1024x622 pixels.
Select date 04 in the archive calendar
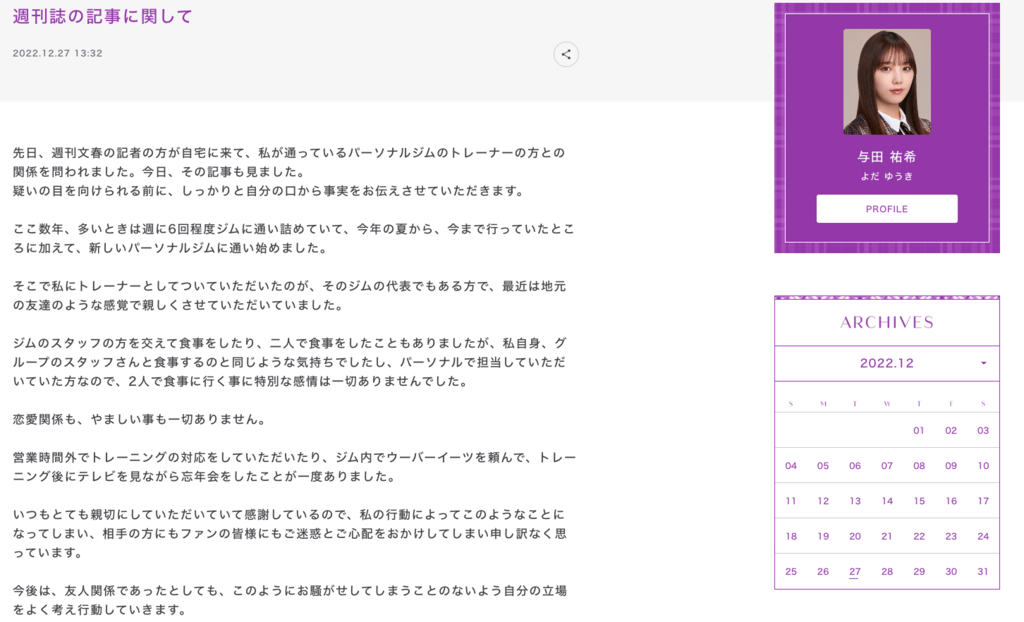(791, 466)
